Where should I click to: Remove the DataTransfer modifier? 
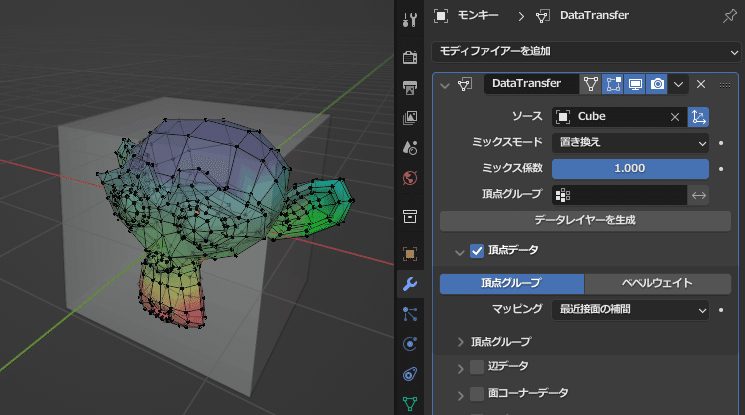click(701, 84)
